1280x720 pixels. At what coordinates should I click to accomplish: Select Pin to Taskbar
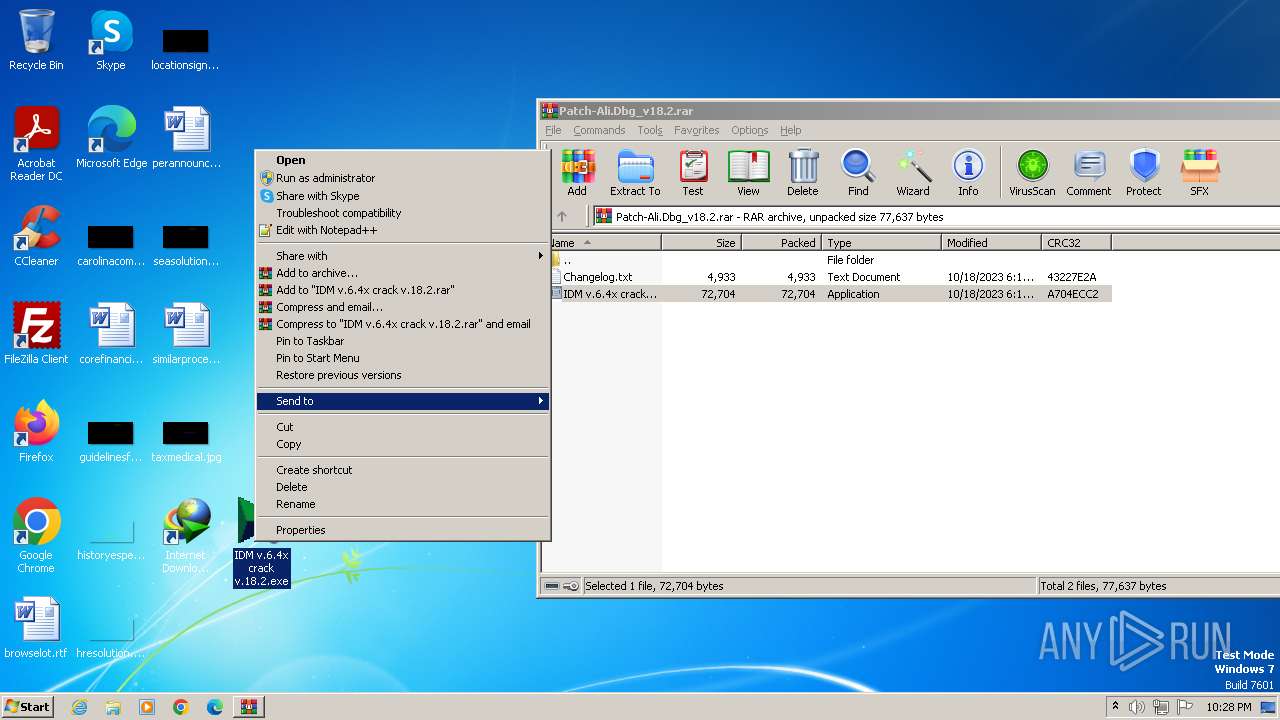(x=403, y=341)
